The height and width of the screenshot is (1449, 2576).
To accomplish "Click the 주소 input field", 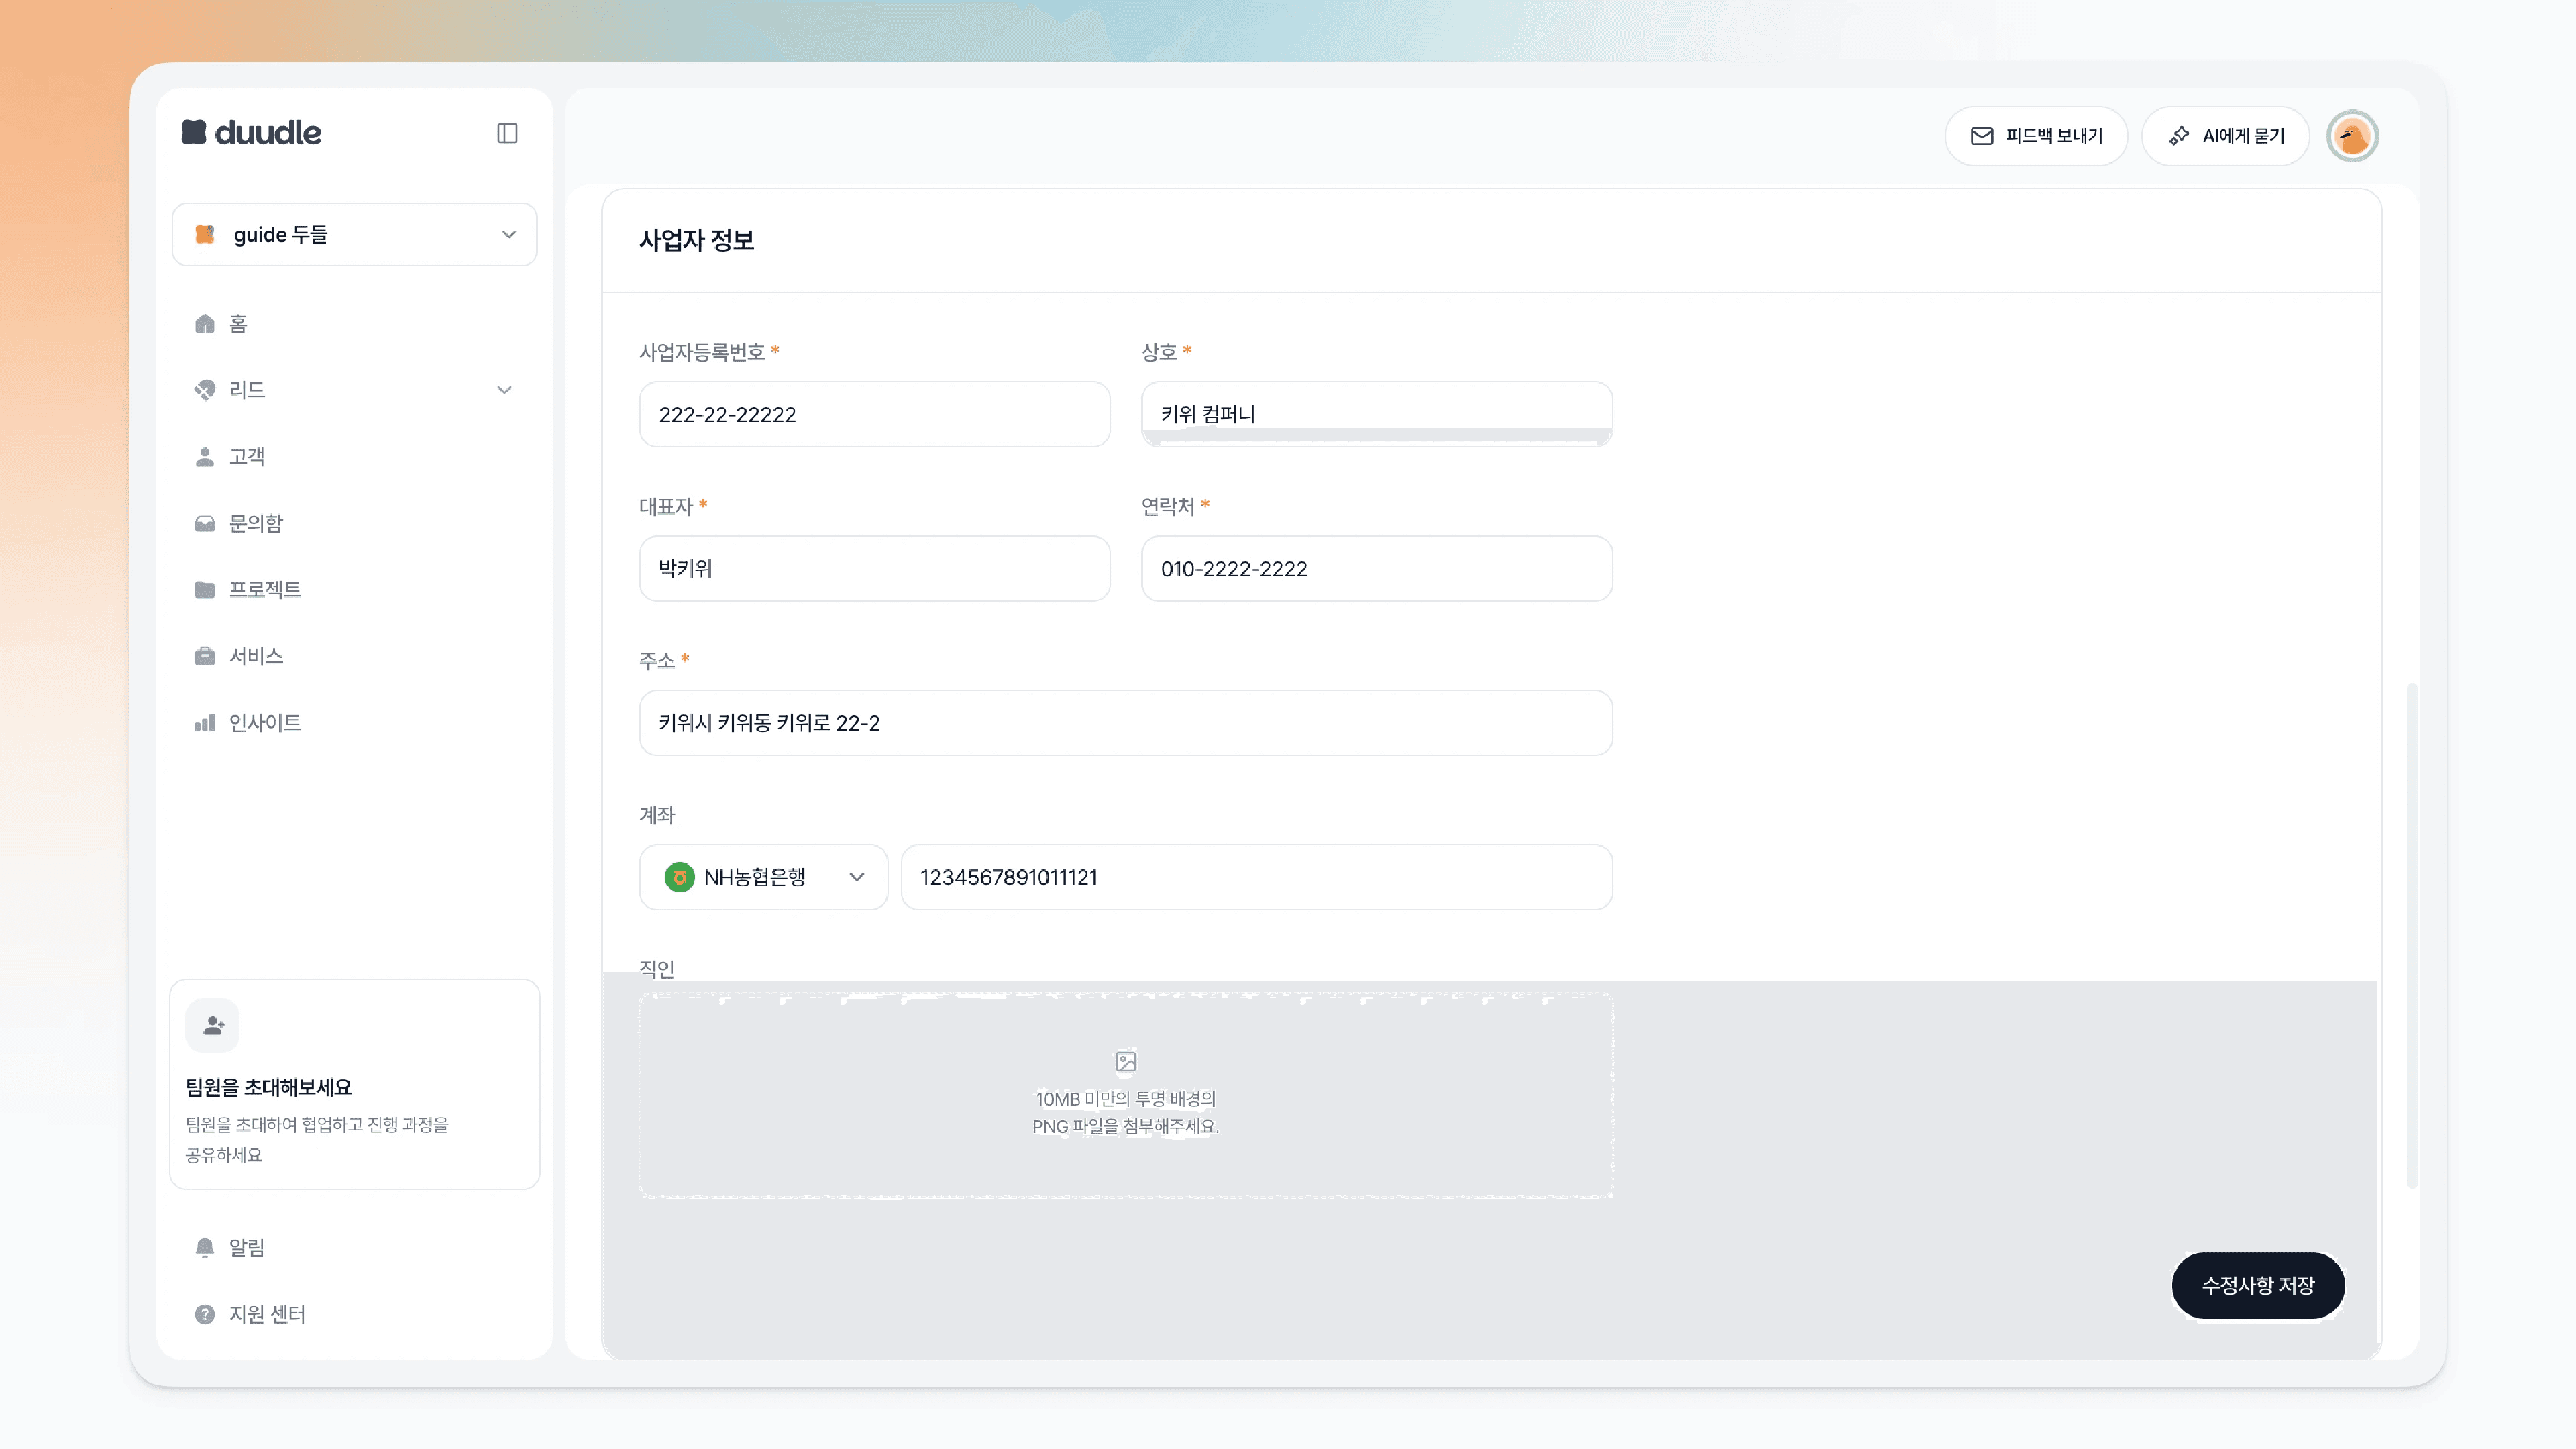I will tap(1126, 723).
